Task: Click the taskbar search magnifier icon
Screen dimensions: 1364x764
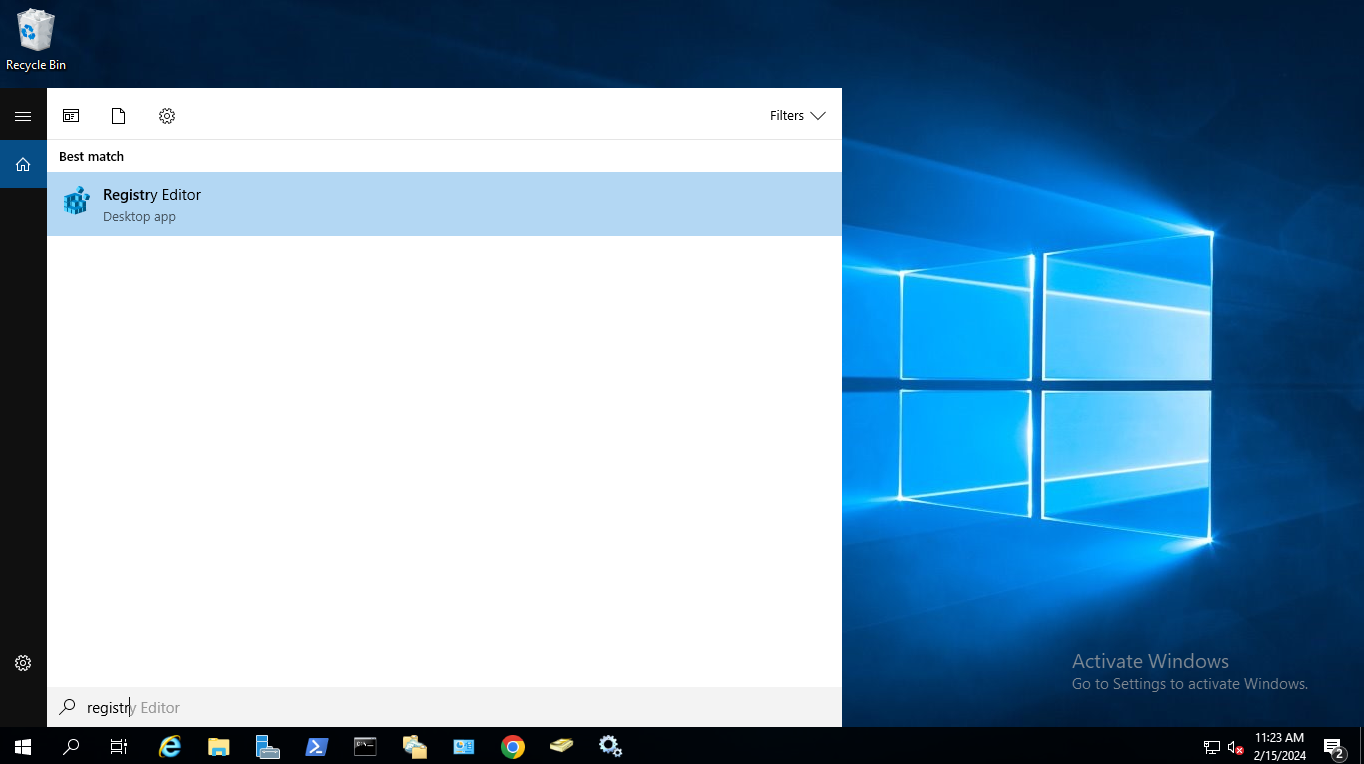Action: (71, 746)
